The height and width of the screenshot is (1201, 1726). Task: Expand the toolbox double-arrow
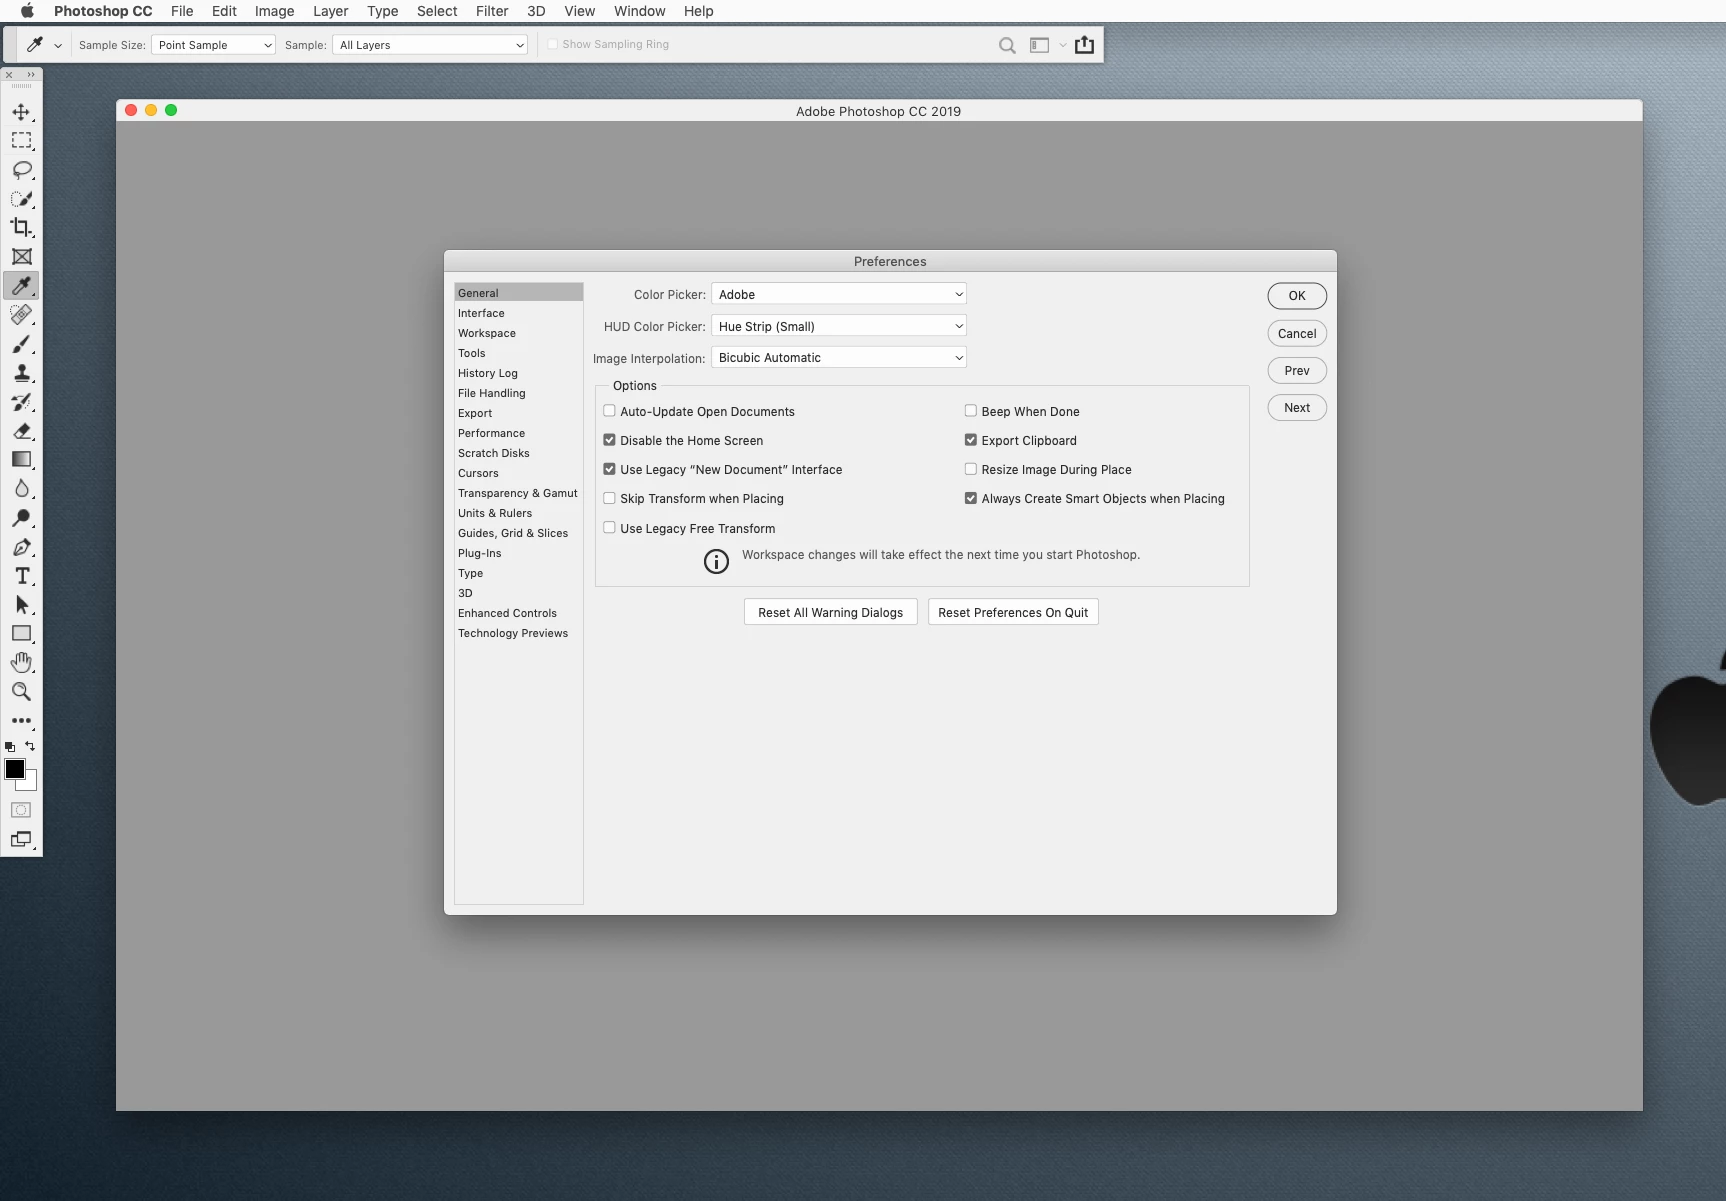click(31, 75)
